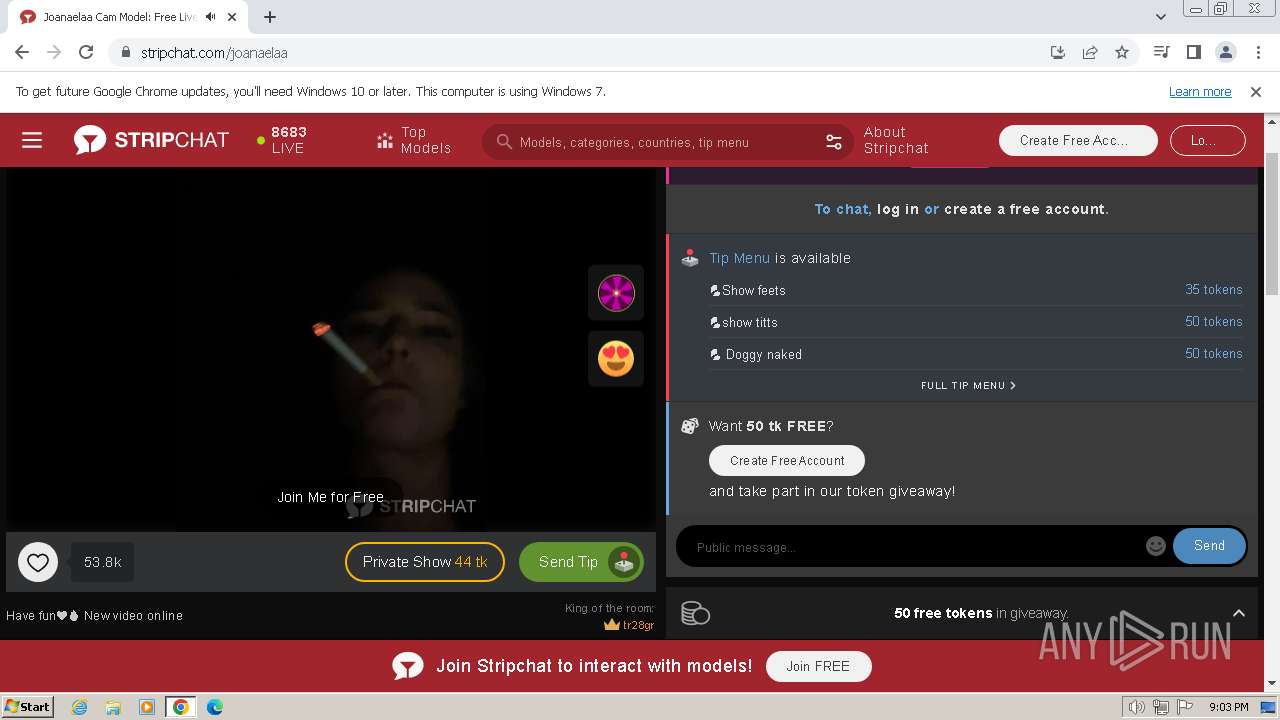This screenshot has height=720, width=1280.
Task: Open the spinning wheel icon on video
Action: (x=616, y=293)
